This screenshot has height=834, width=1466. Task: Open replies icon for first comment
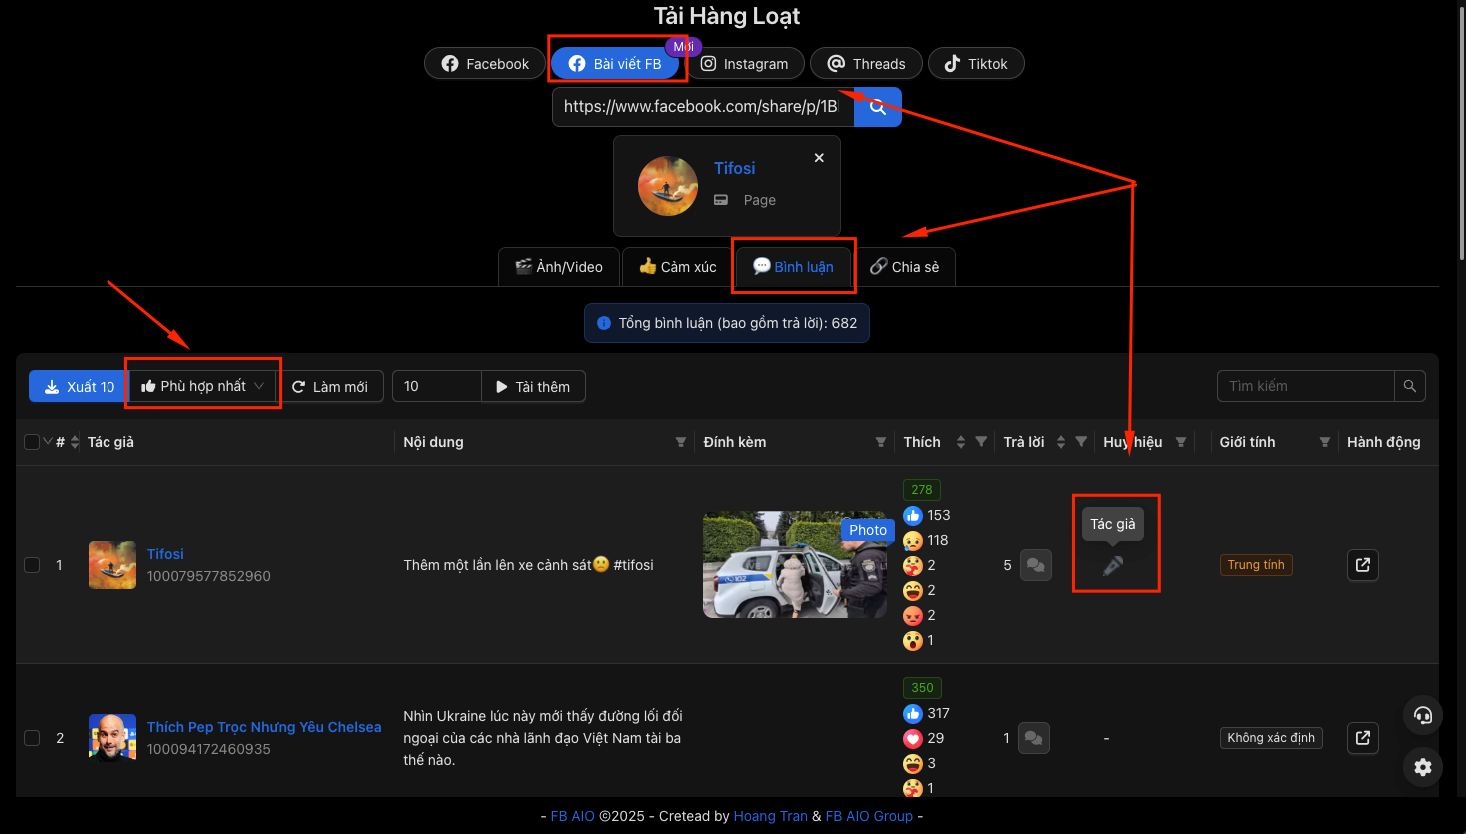pyautogui.click(x=1036, y=565)
